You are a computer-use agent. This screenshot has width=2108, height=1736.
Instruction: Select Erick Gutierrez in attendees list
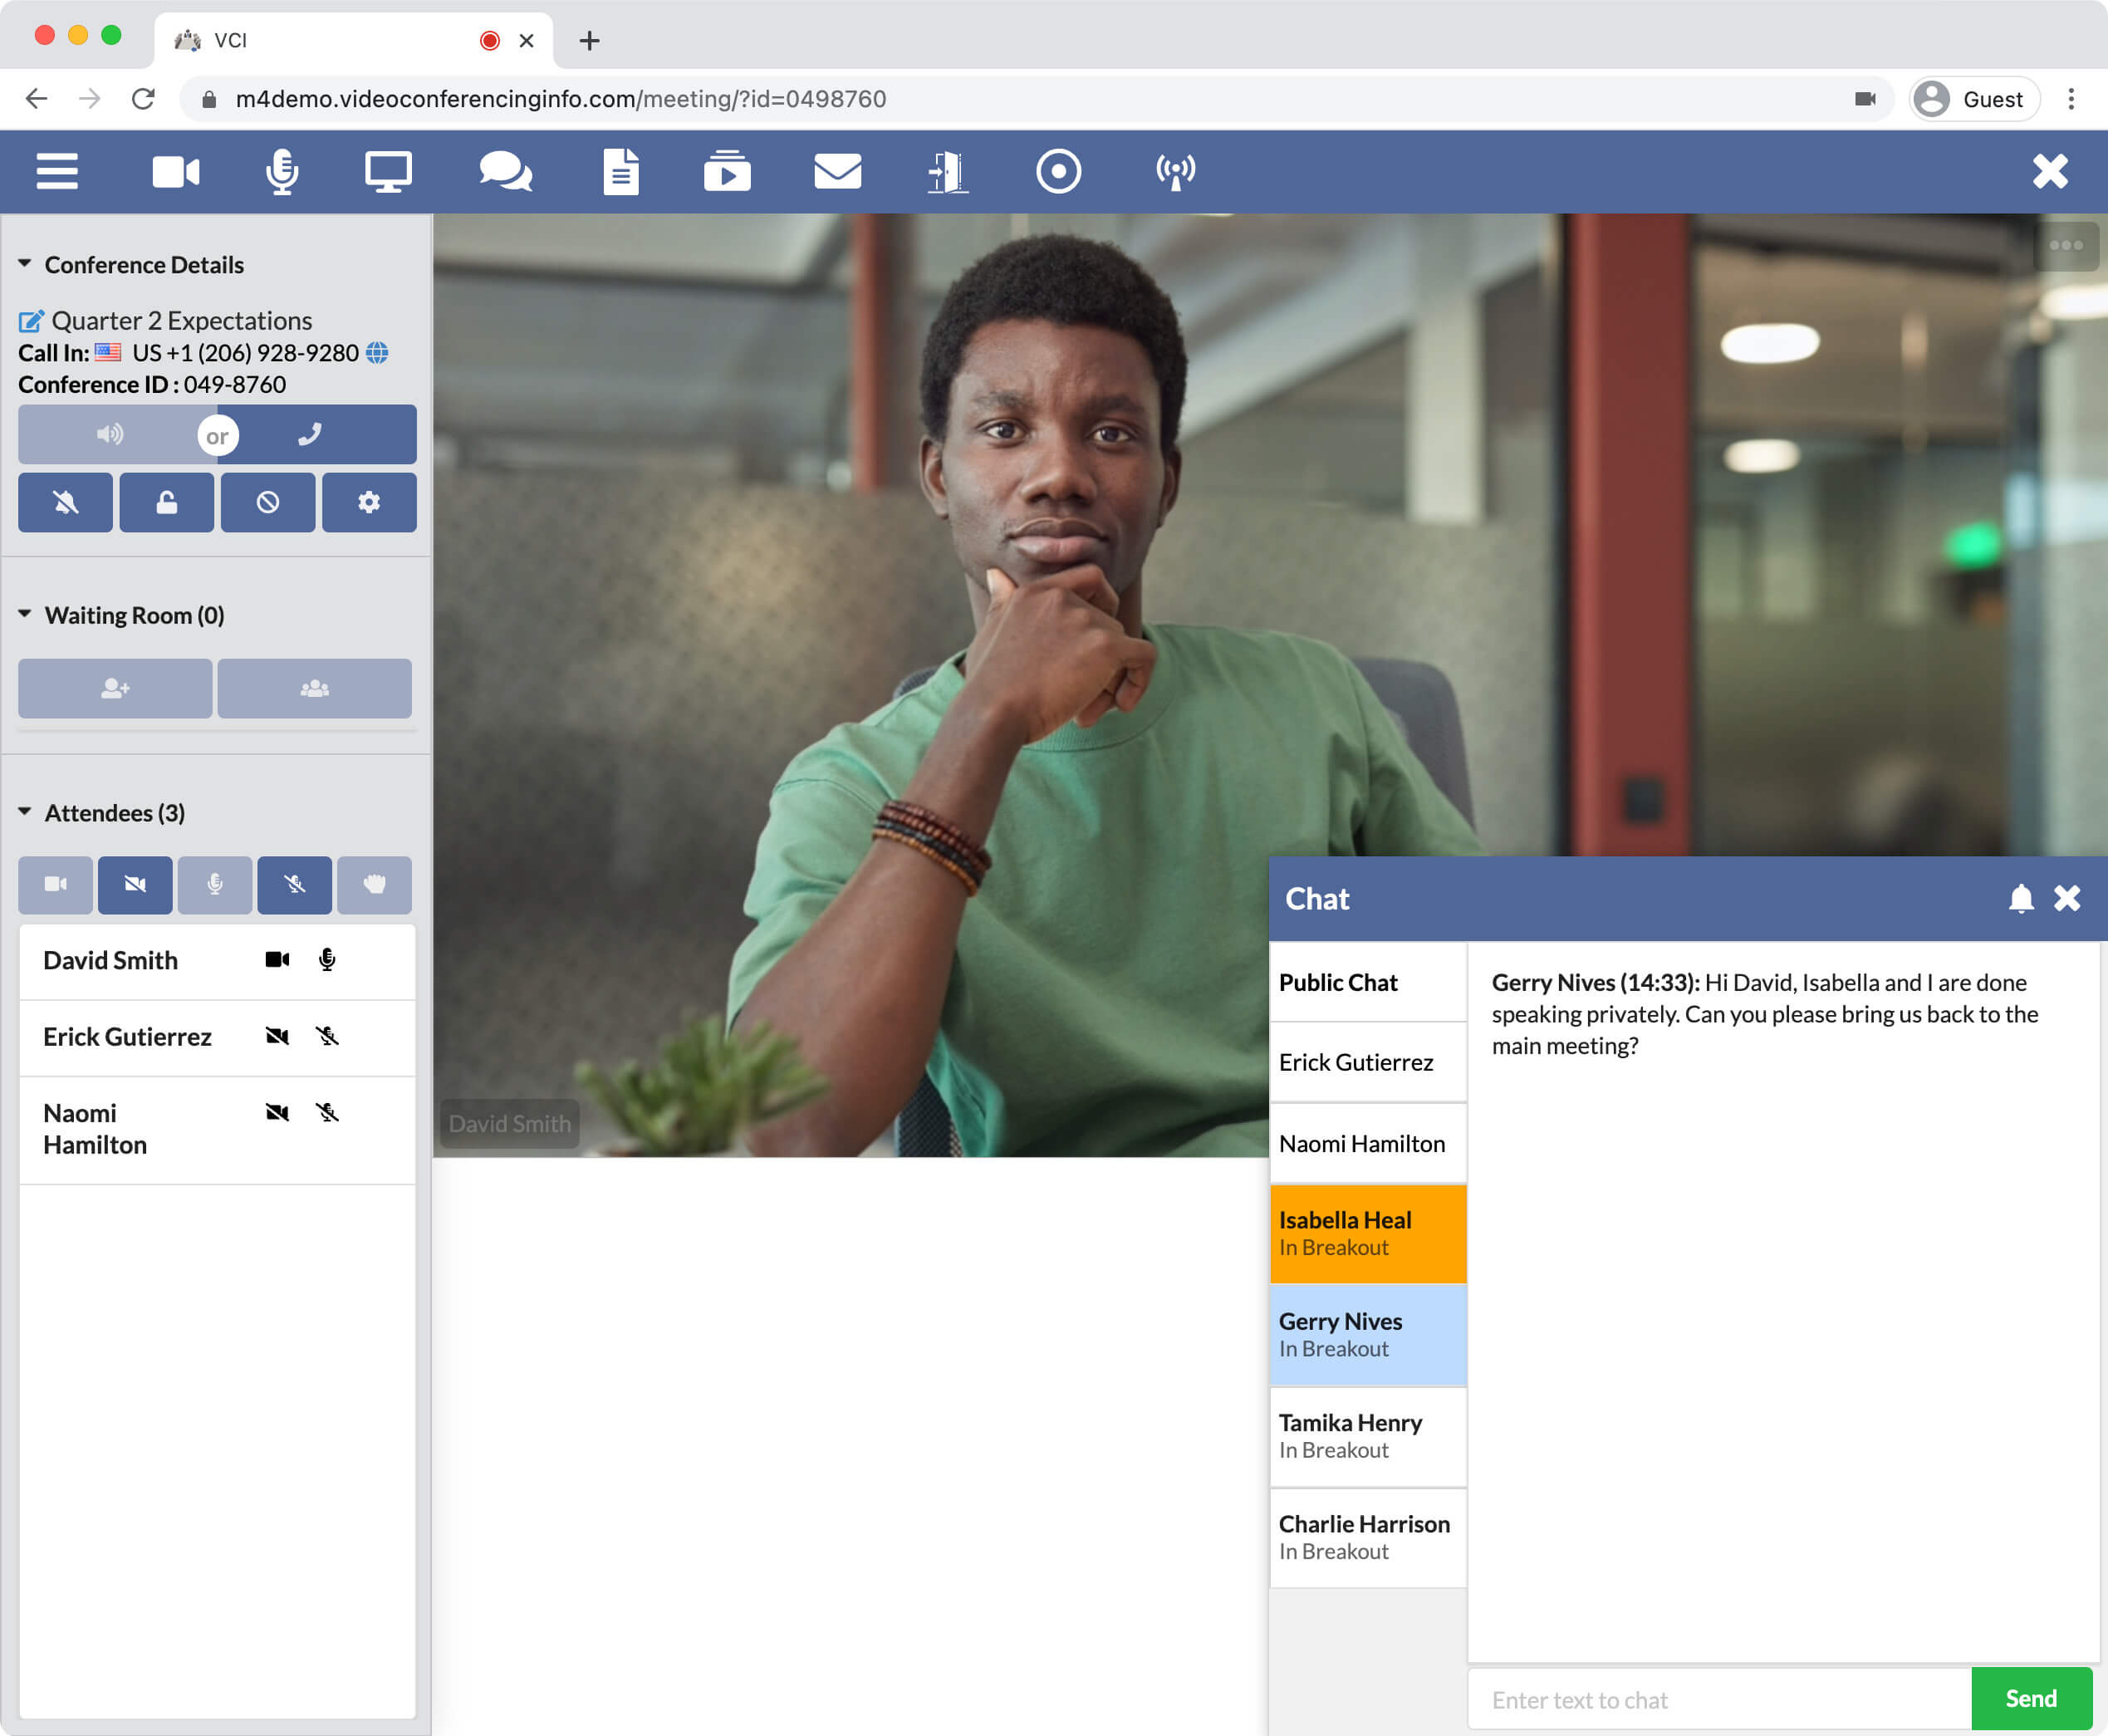point(217,1038)
